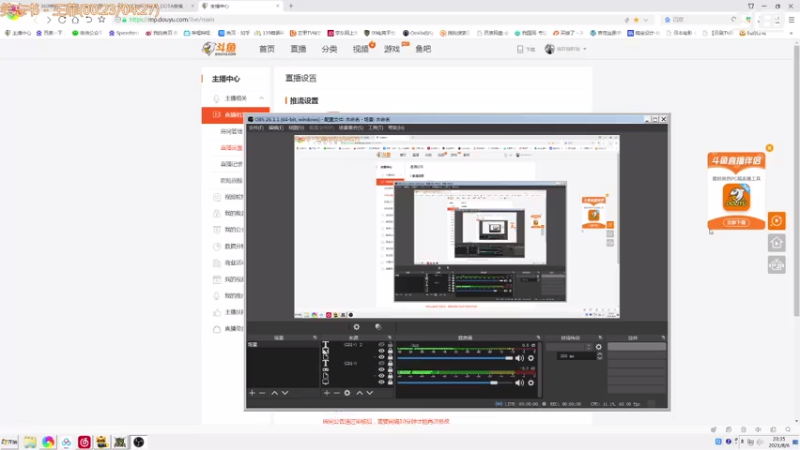Open settings gear of the lower mixer channel
Screen dimensions: 800x450
(x=531, y=383)
